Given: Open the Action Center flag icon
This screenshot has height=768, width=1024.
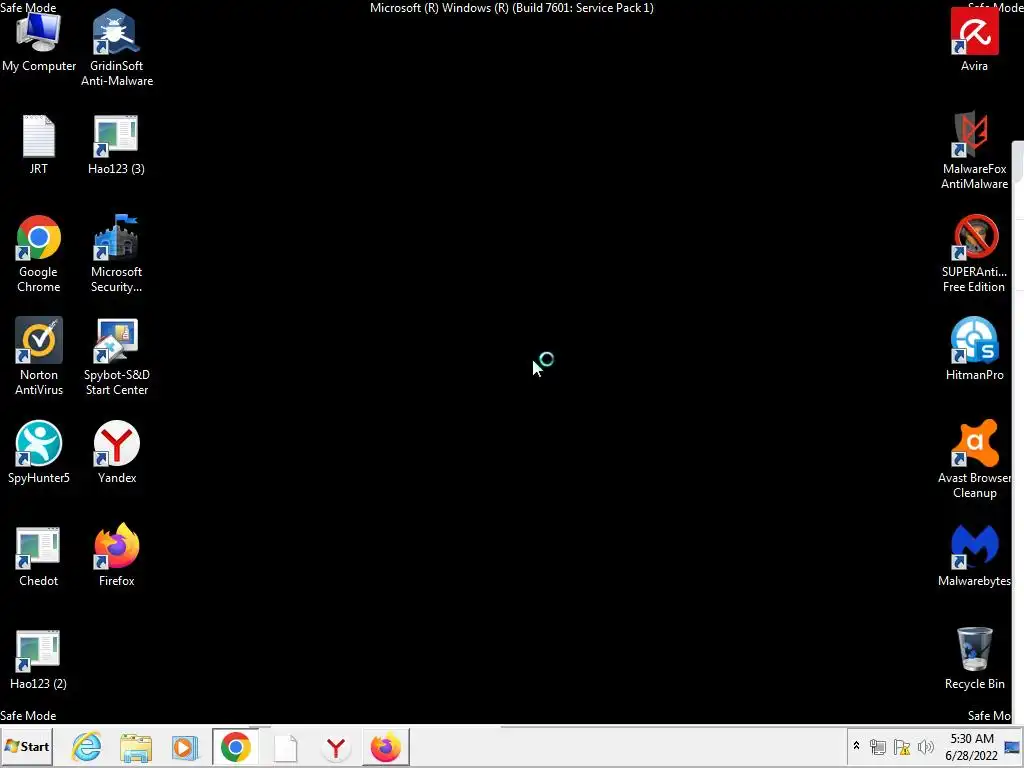Looking at the screenshot, I should (902, 747).
